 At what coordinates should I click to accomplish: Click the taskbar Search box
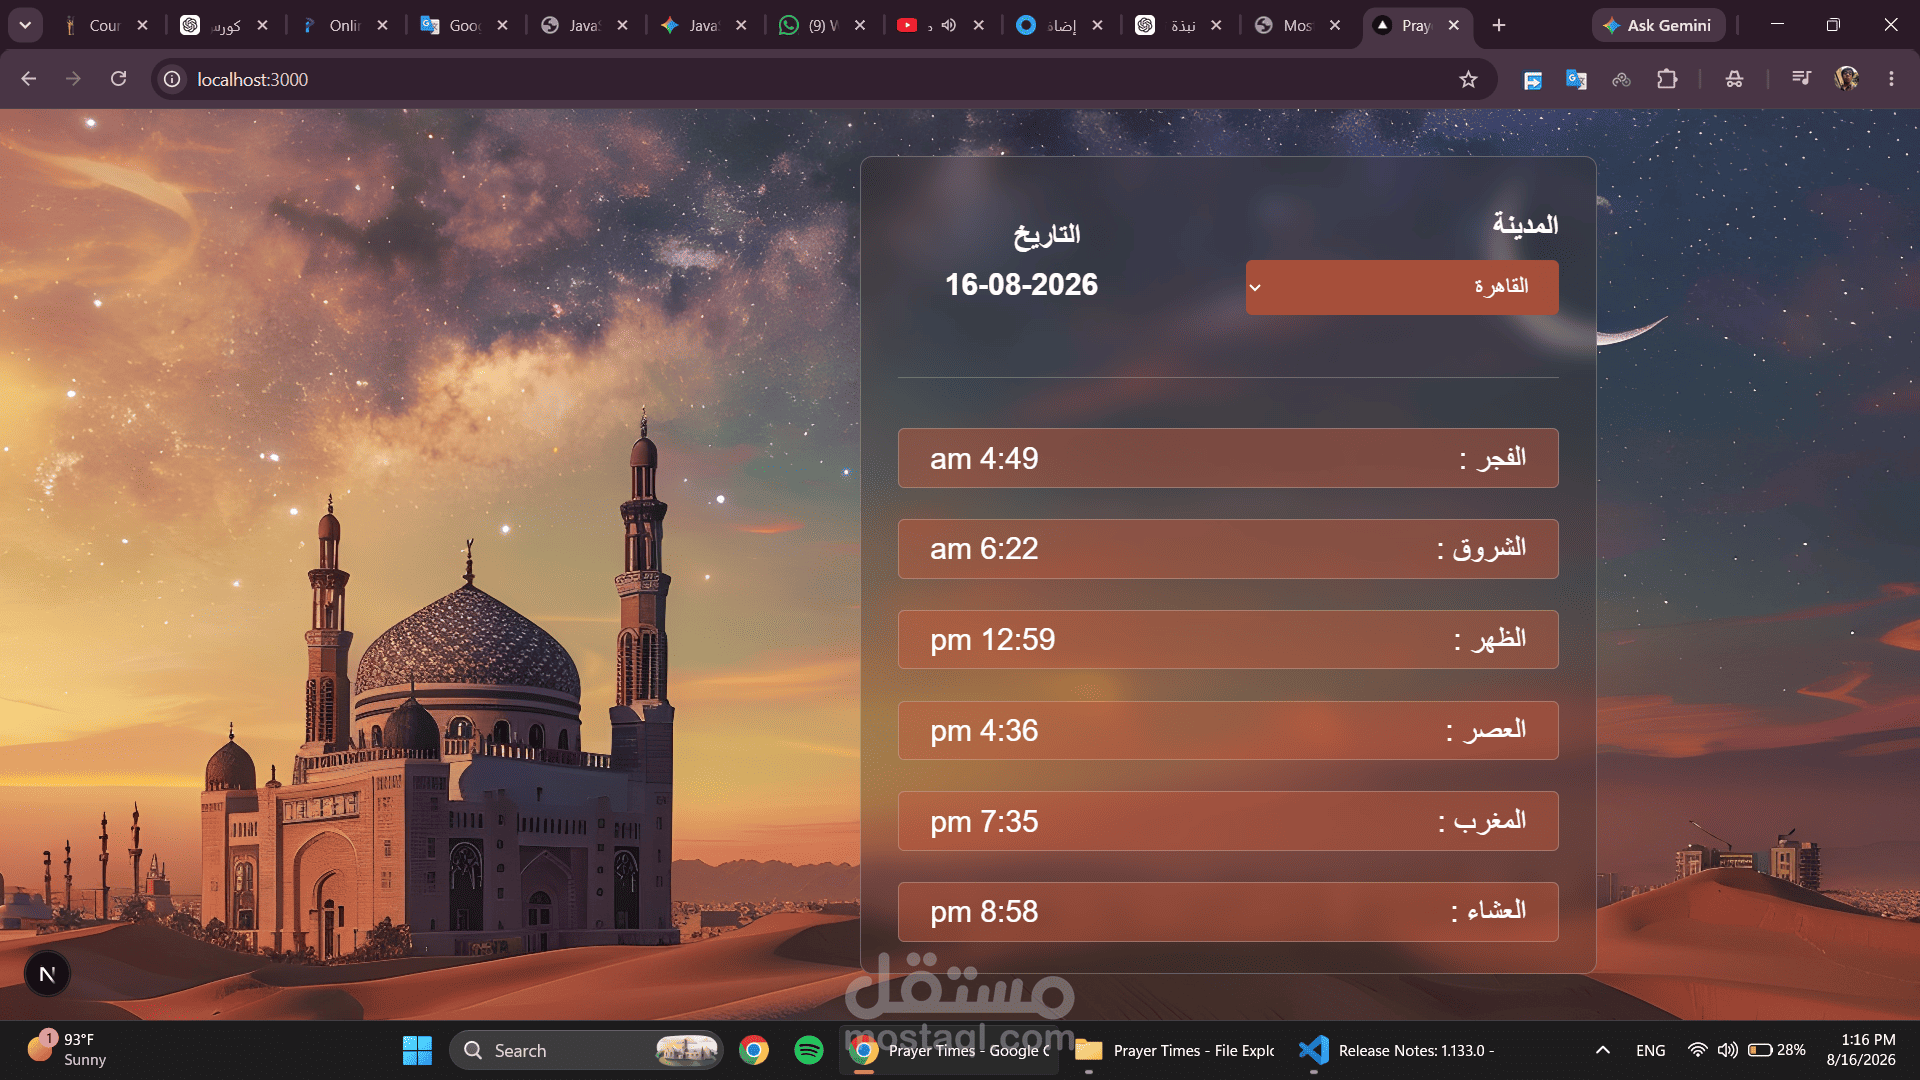[x=586, y=1050]
